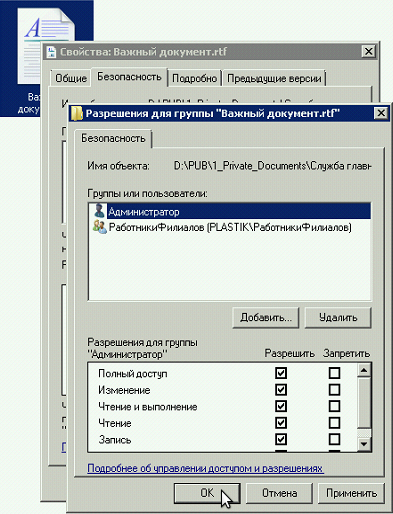Select the Администратор user icon
The width and height of the screenshot is (393, 514).
[99, 211]
